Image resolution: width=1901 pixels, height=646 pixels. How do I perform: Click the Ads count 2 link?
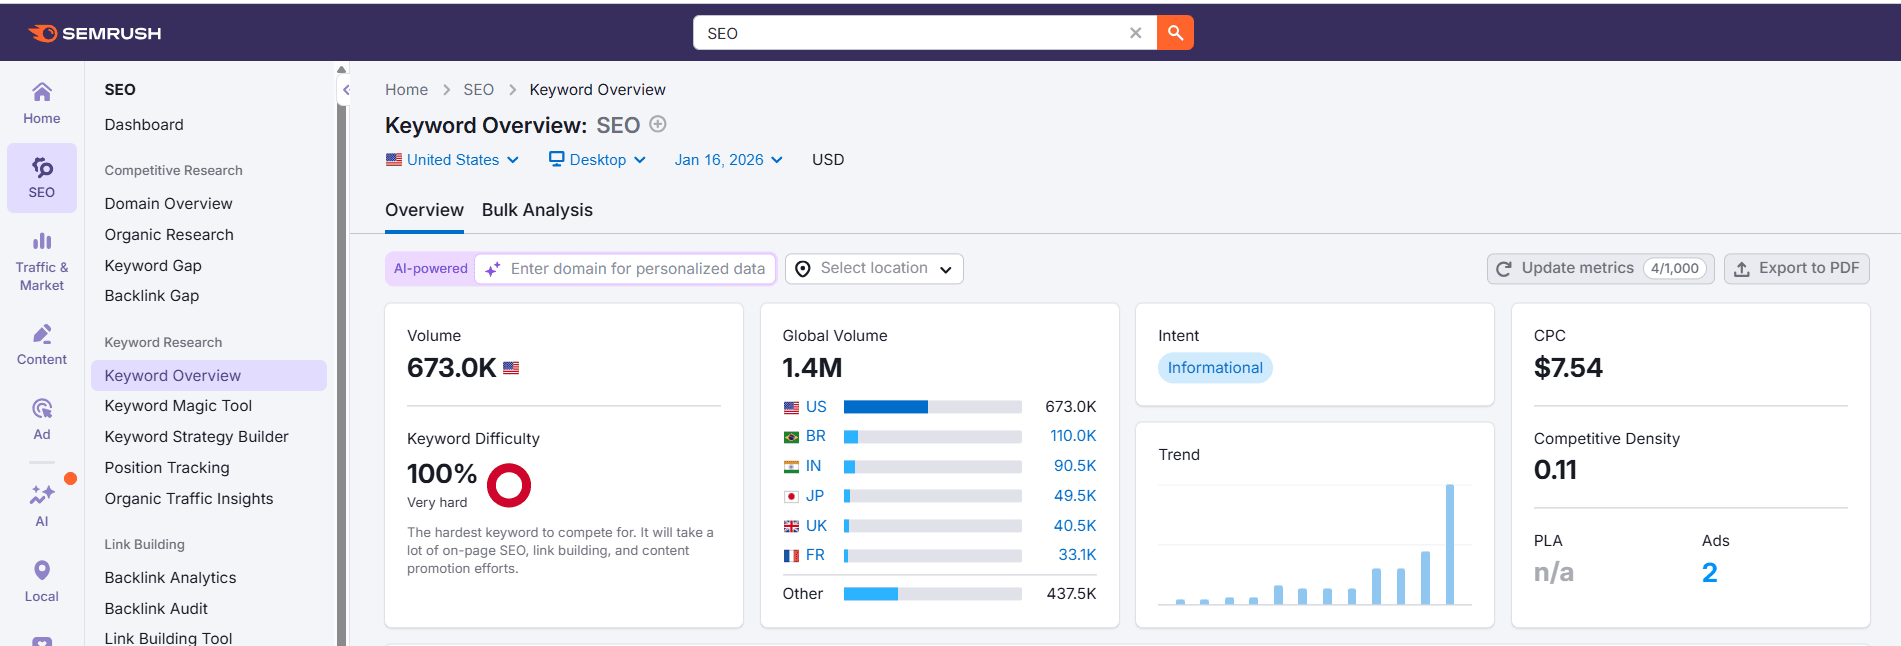pos(1709,573)
